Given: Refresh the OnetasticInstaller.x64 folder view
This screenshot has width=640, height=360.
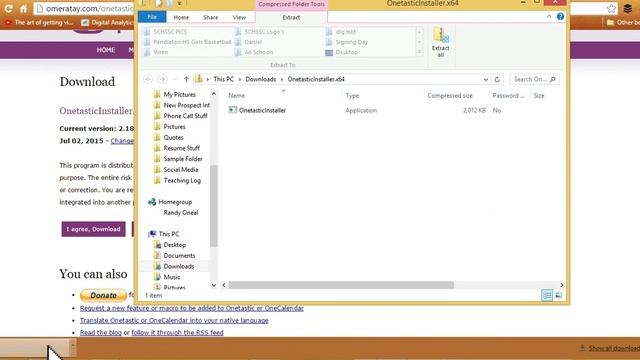Looking at the screenshot, I should pyautogui.click(x=497, y=79).
